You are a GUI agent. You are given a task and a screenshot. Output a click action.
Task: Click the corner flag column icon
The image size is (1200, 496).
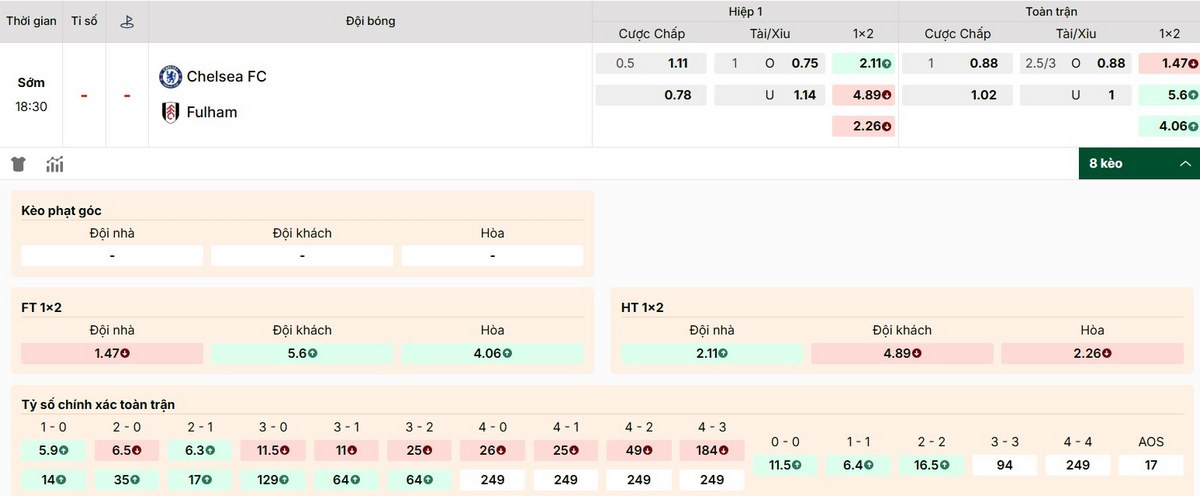(x=127, y=21)
